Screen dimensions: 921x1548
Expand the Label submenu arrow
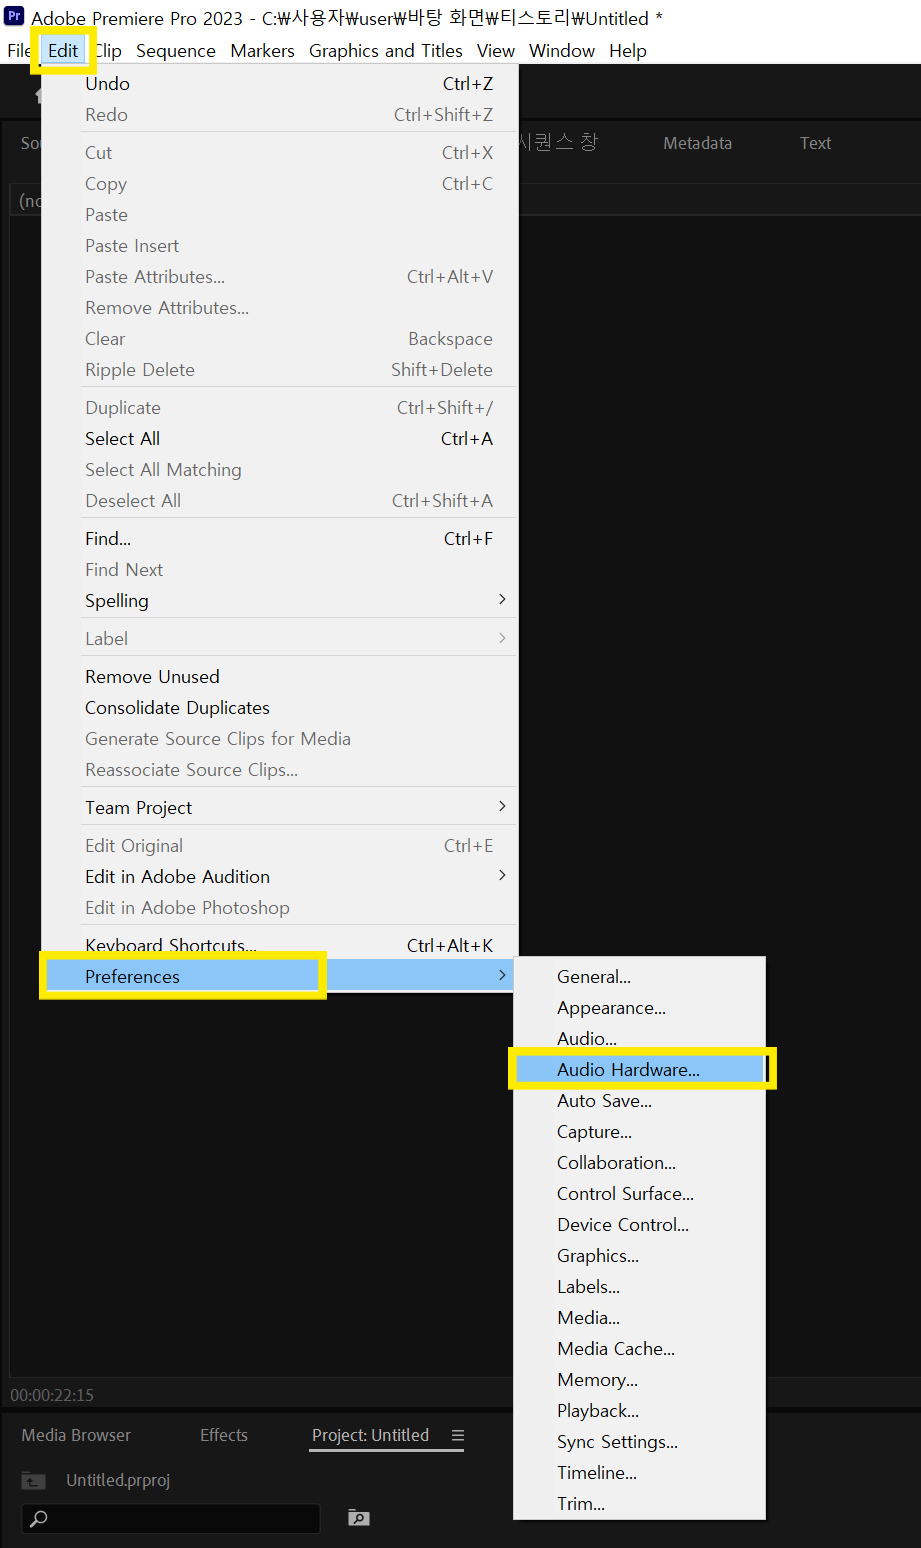pyautogui.click(x=502, y=637)
